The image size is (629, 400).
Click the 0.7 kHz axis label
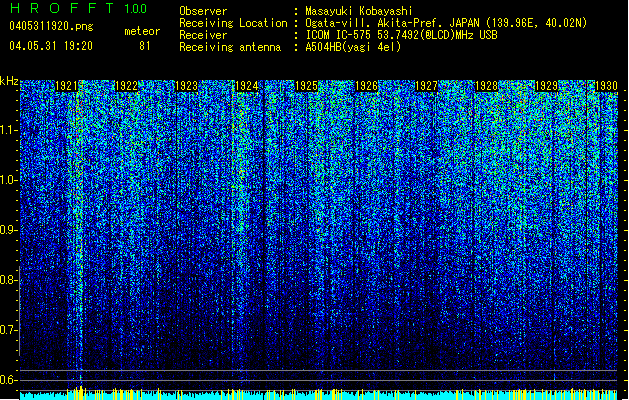point(8,330)
